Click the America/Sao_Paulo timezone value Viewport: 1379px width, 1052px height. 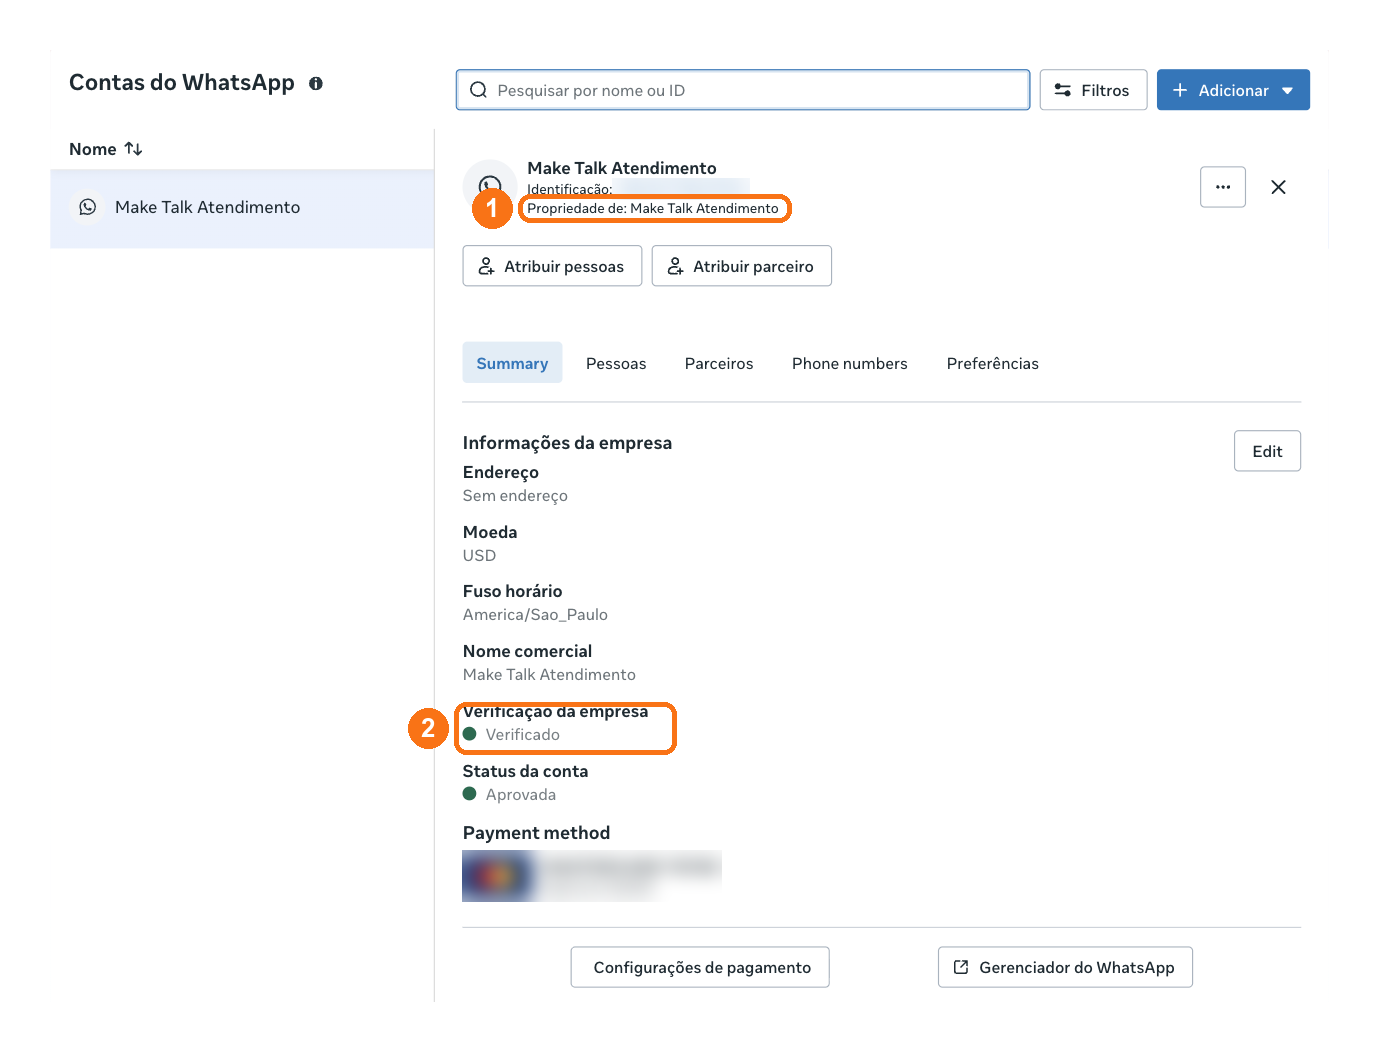(x=535, y=615)
